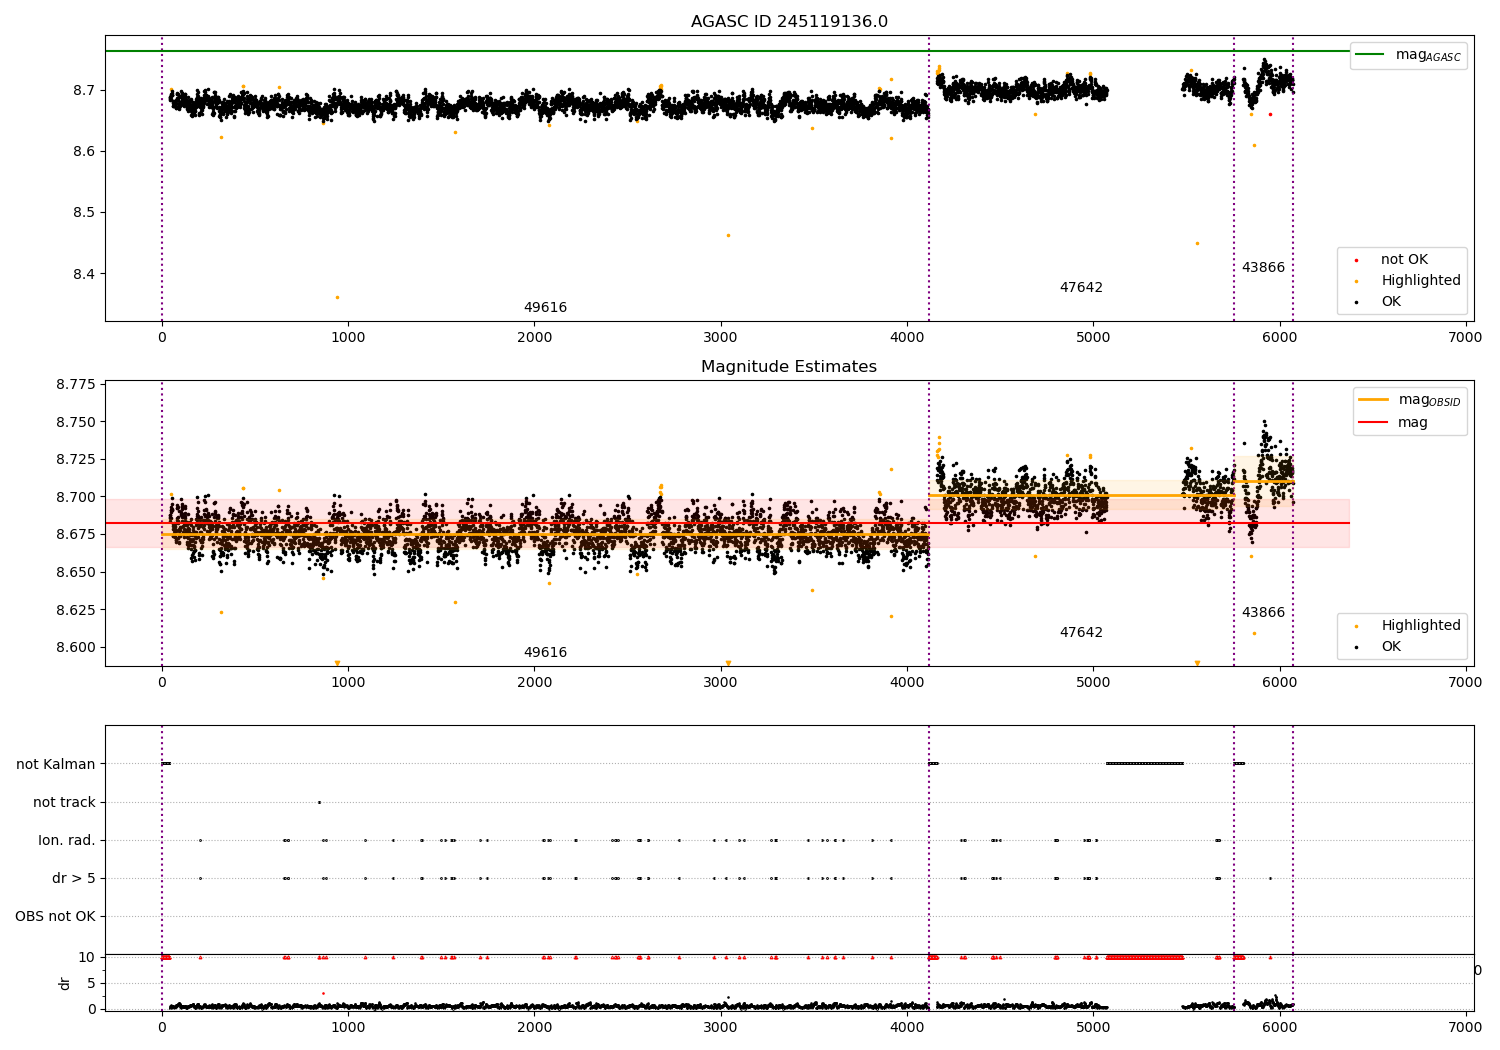Screen dimensions: 1500x1050
Task: Click the 8.625 tick on Magnitude Estimates y-axis
Action: (x=77, y=610)
